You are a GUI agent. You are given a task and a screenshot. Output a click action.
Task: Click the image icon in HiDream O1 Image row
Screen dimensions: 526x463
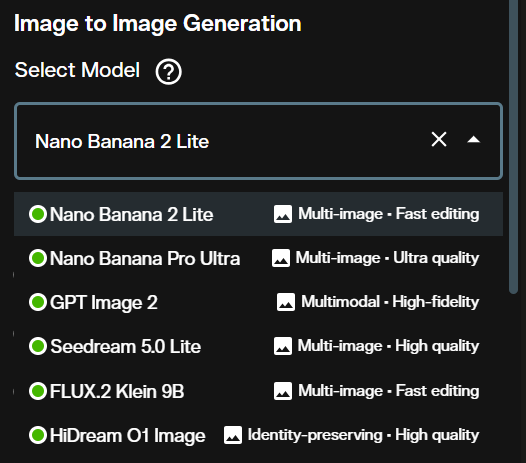coord(233,435)
